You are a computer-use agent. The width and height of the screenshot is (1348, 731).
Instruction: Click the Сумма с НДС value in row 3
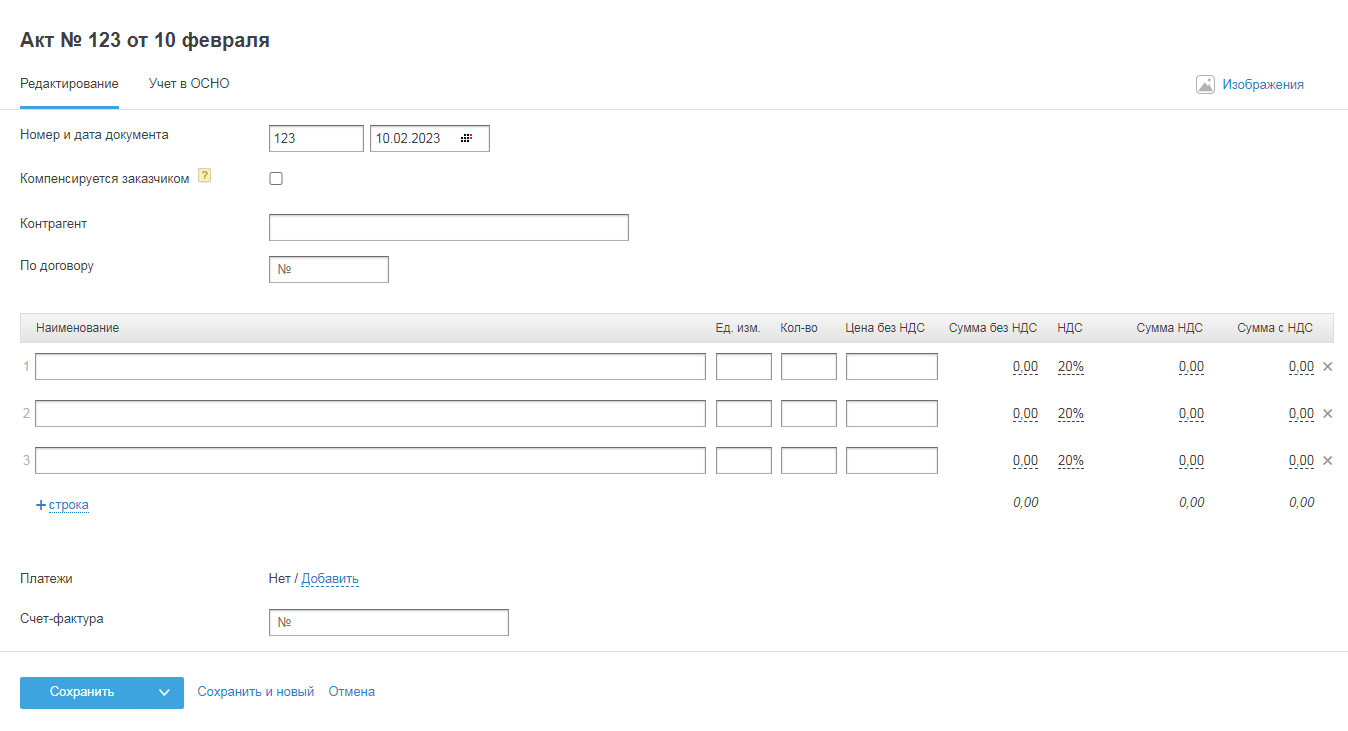tap(1302, 461)
